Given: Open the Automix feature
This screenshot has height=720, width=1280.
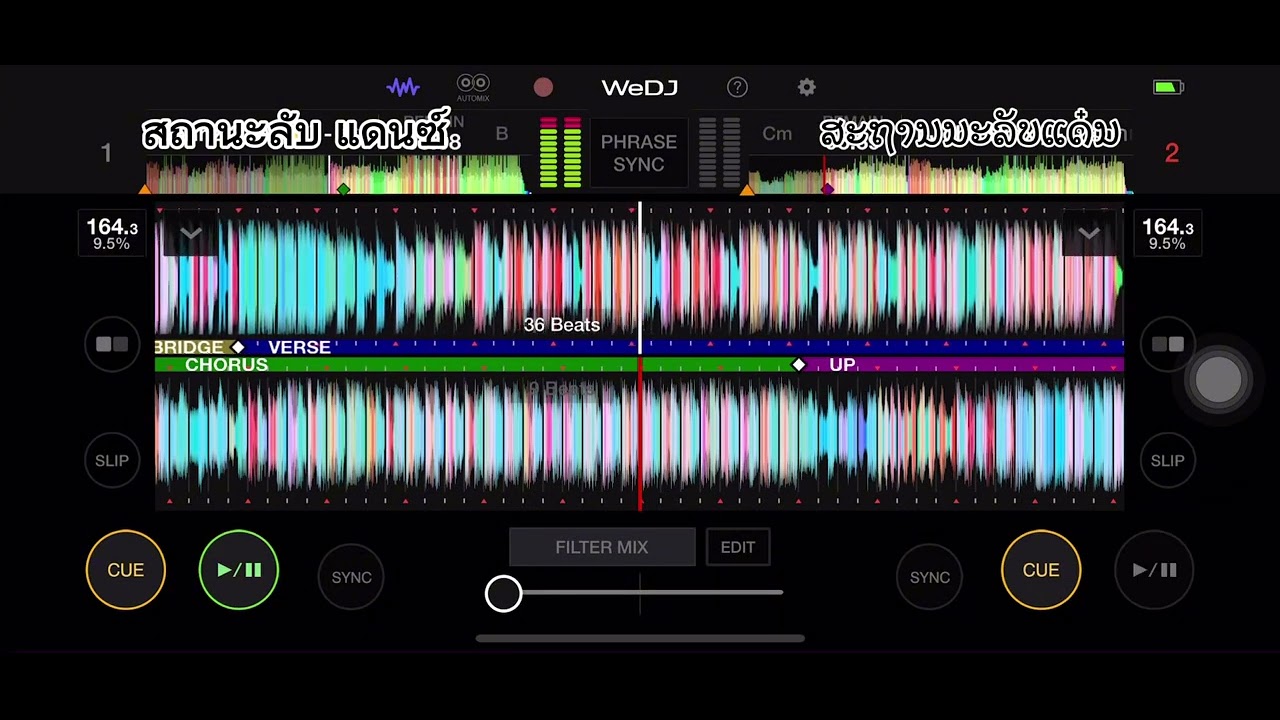Looking at the screenshot, I should (x=473, y=87).
